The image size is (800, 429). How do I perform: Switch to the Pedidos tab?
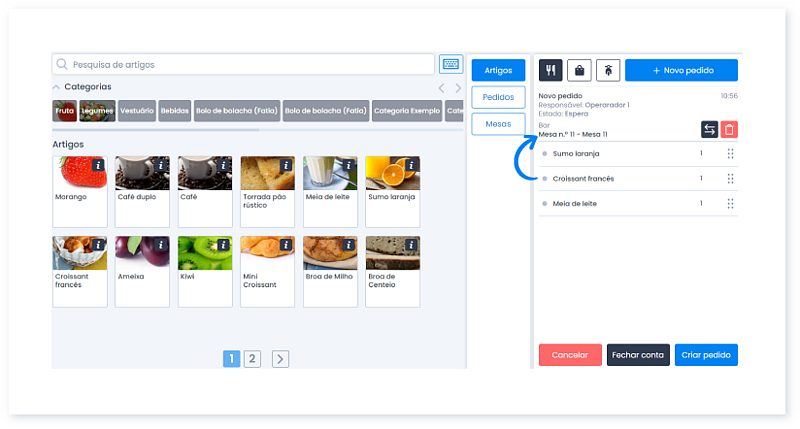(x=498, y=97)
